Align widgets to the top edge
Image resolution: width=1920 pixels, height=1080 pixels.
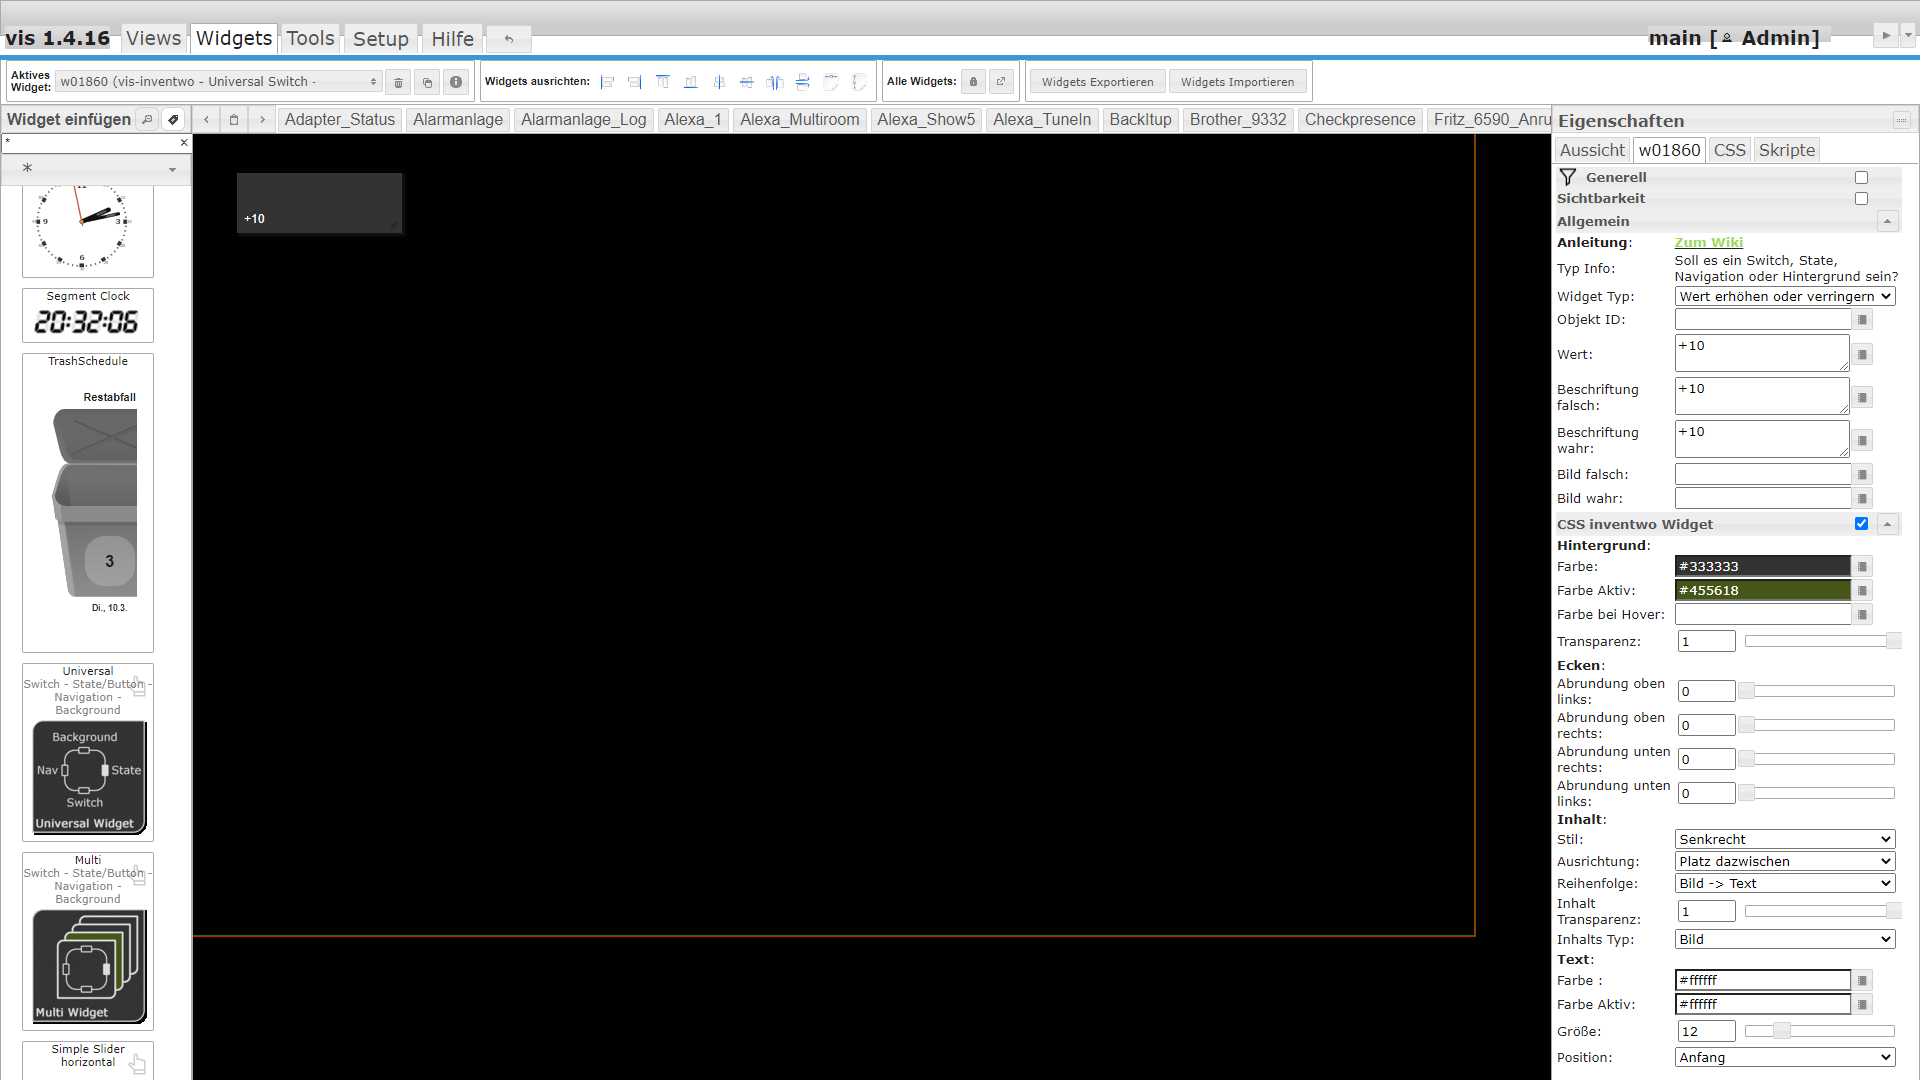pos(663,82)
